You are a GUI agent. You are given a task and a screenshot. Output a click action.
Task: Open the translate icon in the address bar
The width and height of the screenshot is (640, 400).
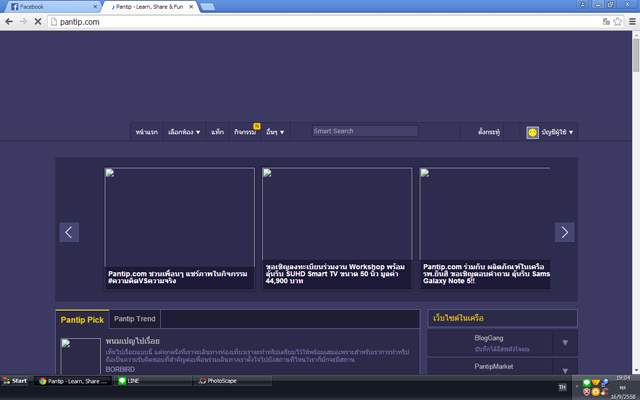pos(606,22)
